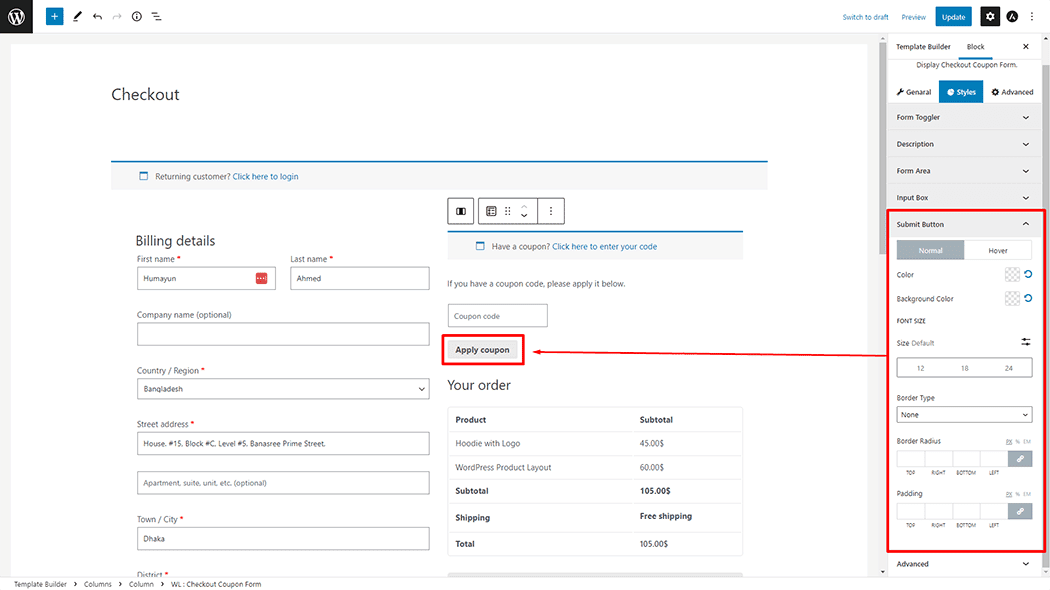The width and height of the screenshot is (1050, 590).
Task: Switch to the Template Builder tab
Action: point(923,47)
